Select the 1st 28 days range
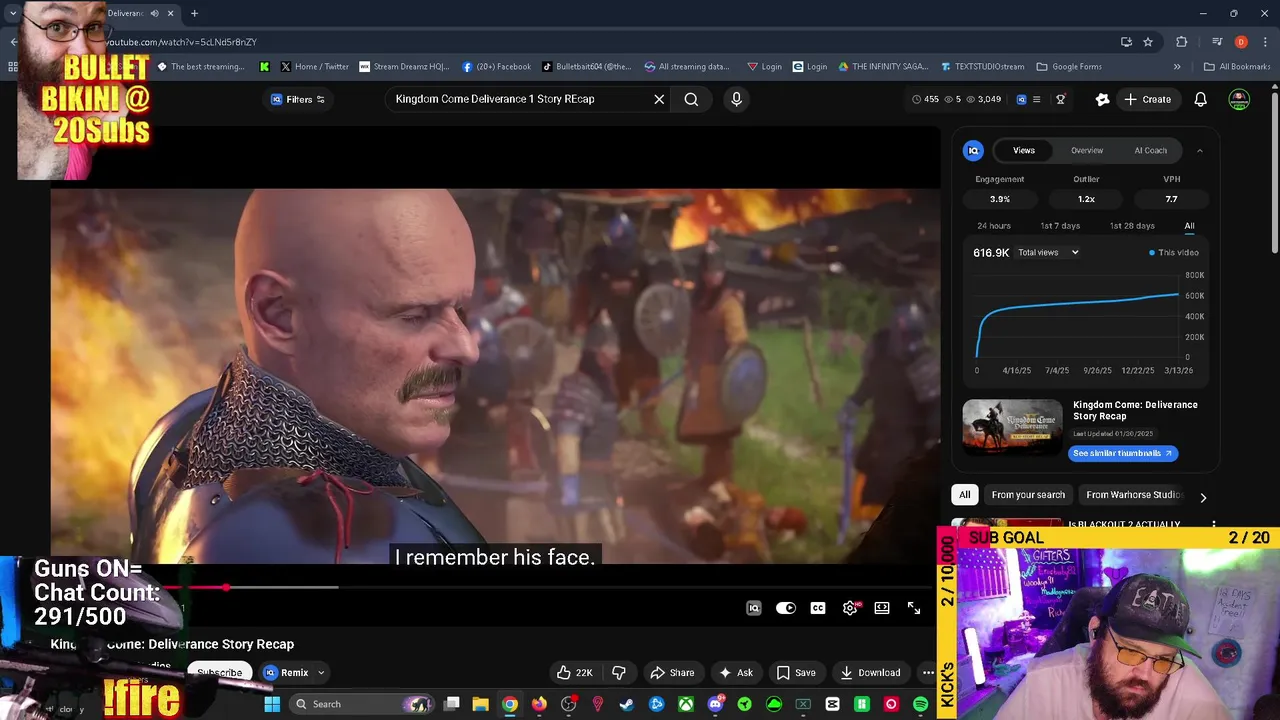The height and width of the screenshot is (720, 1280). click(x=1132, y=226)
